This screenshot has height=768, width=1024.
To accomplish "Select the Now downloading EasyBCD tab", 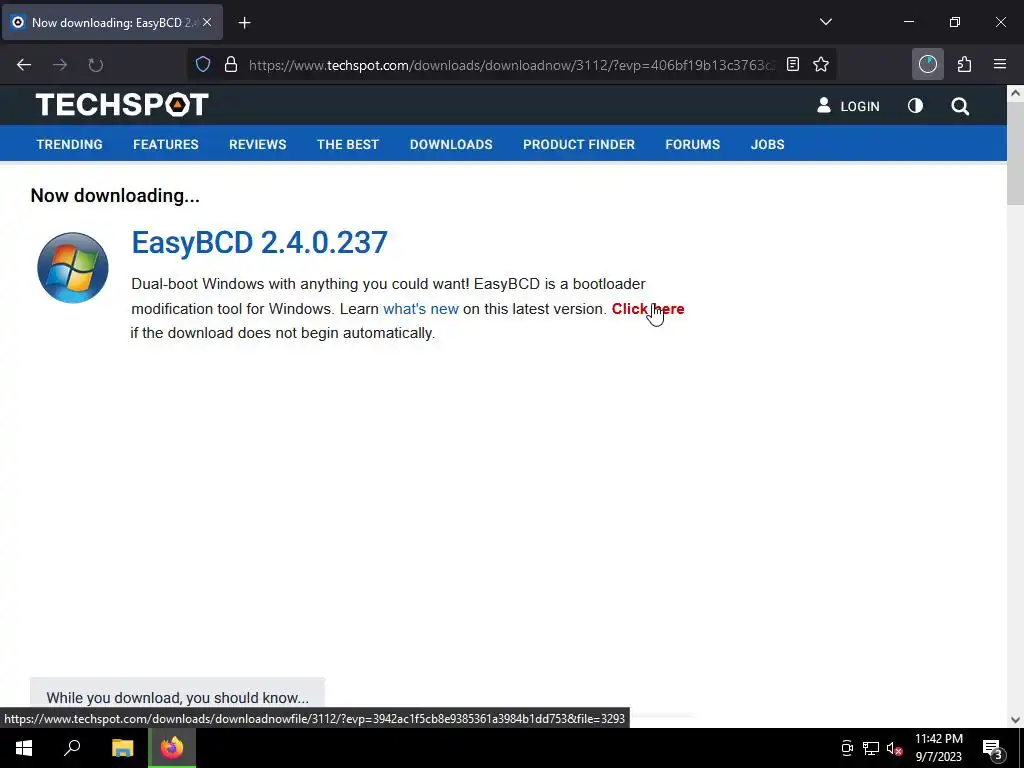I will pyautogui.click(x=112, y=22).
